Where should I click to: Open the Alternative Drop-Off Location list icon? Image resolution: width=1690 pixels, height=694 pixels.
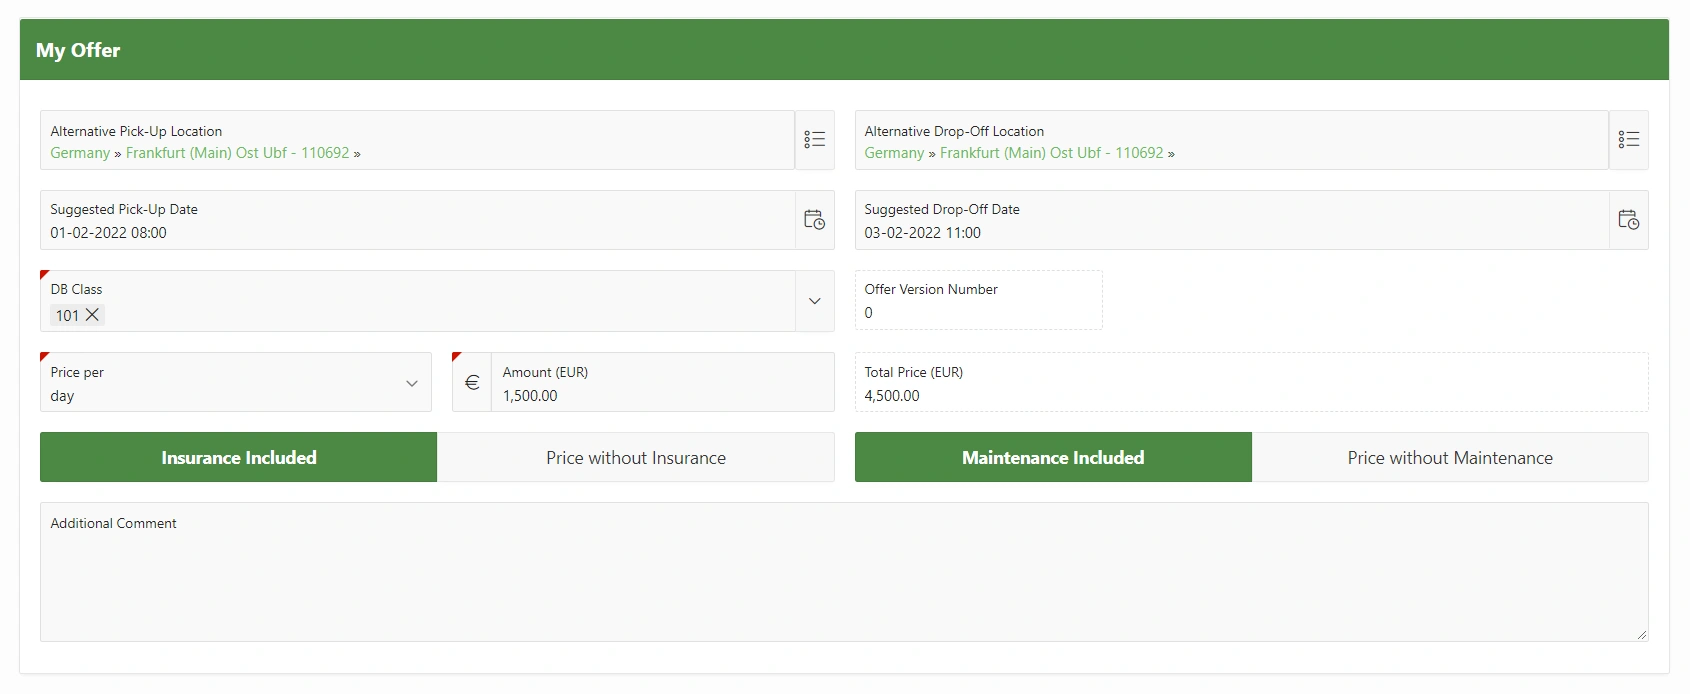[x=1628, y=140]
